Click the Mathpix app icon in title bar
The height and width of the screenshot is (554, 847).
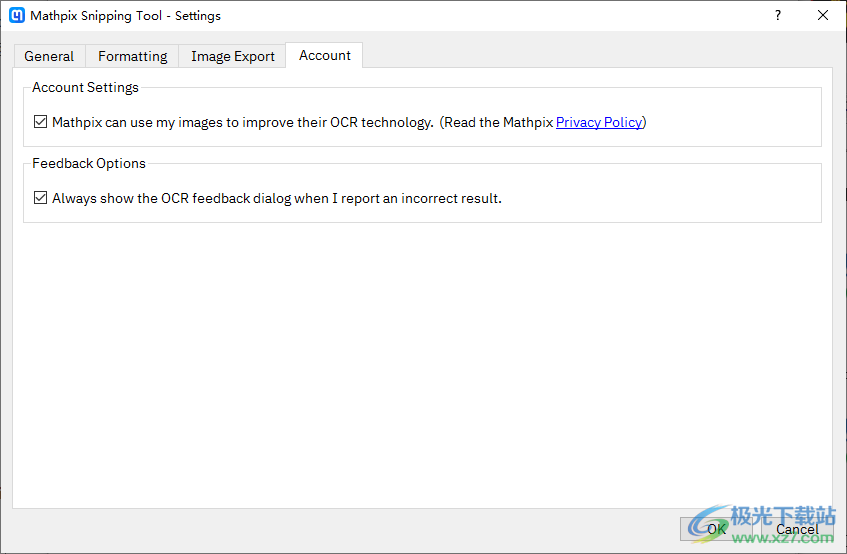(17, 15)
